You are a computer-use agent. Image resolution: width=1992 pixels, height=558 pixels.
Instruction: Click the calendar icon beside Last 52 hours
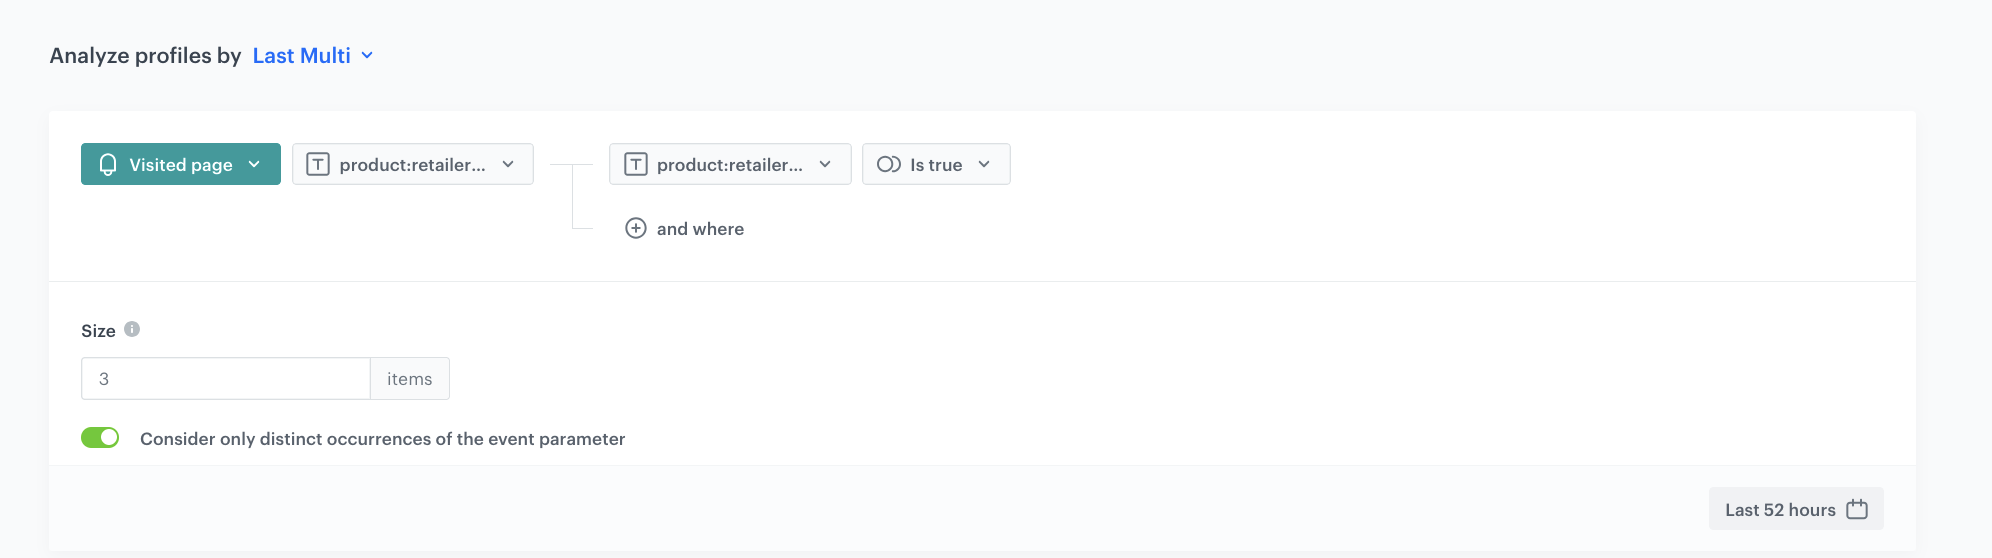[x=1857, y=509]
